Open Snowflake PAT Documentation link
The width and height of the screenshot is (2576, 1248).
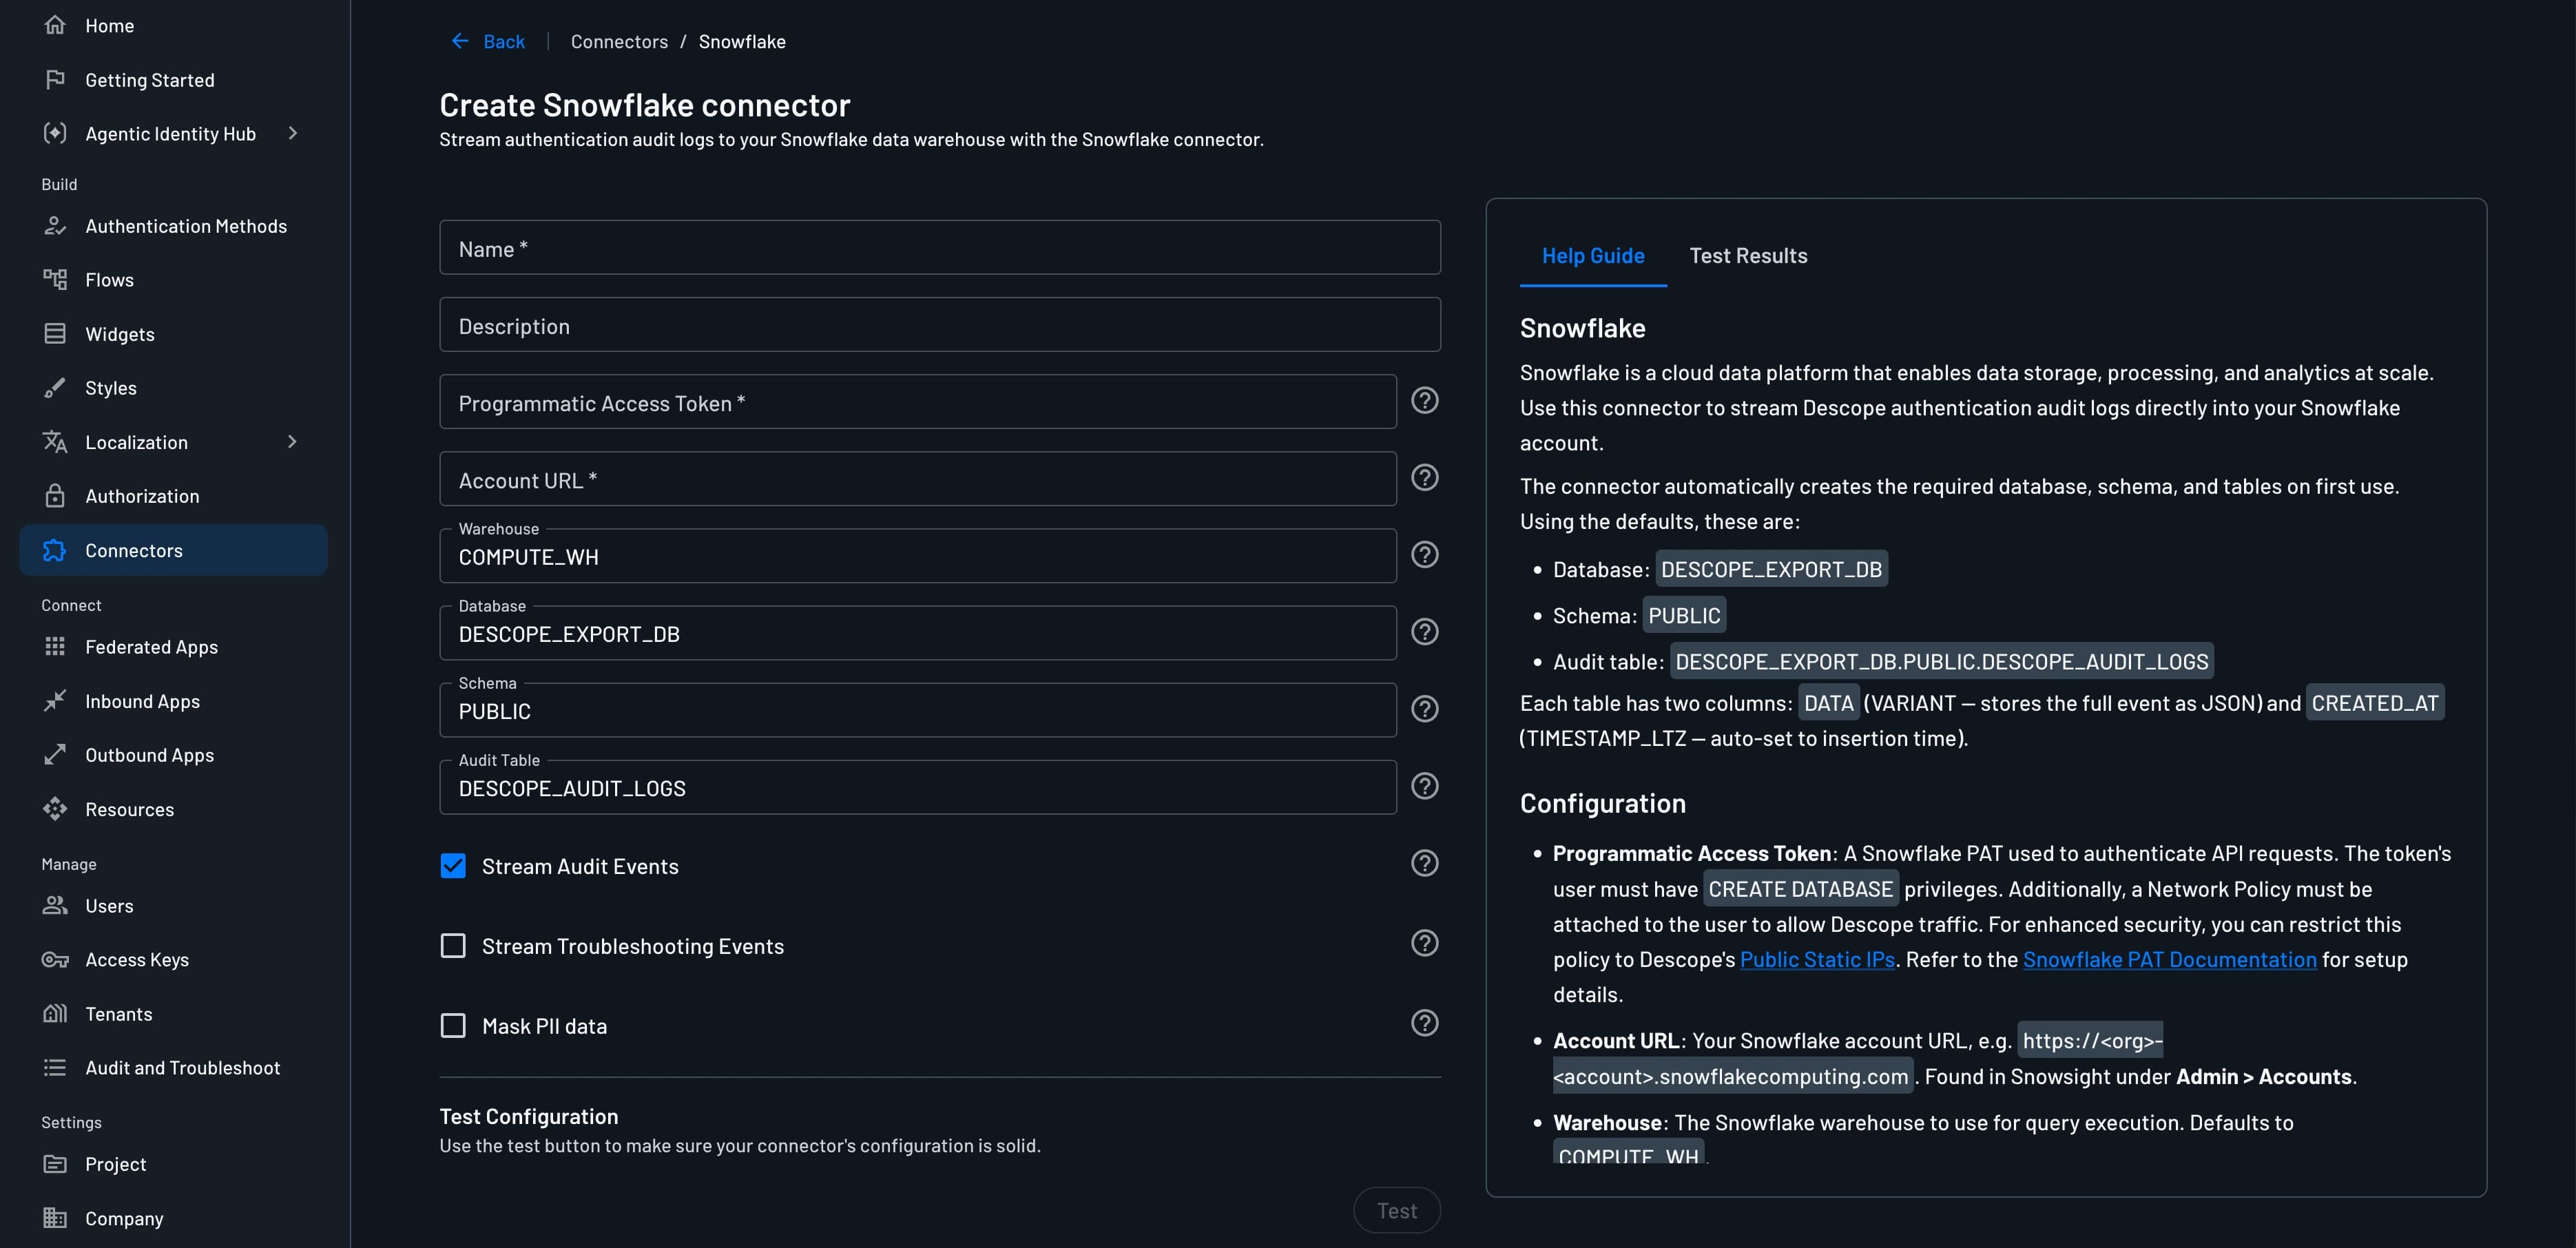click(2169, 959)
